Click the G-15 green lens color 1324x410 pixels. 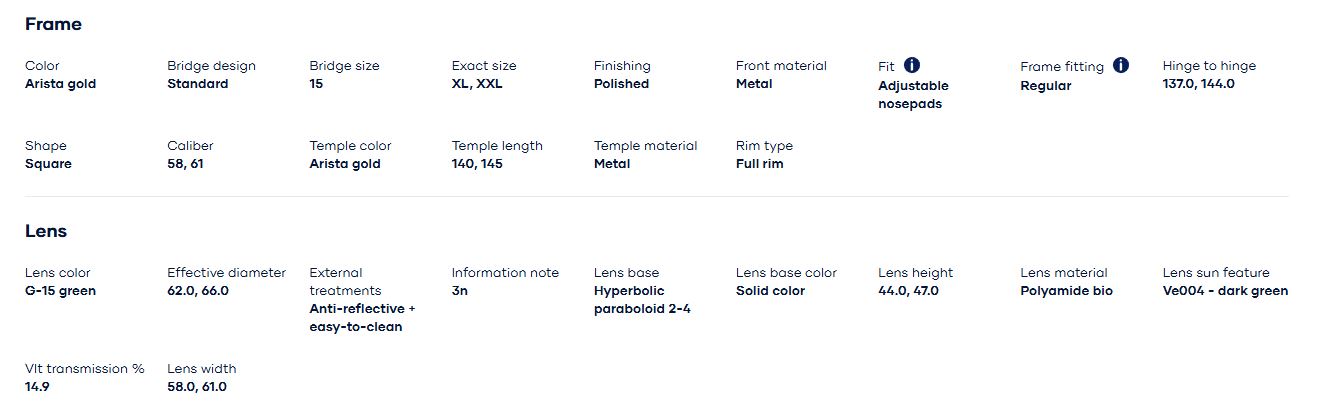pyautogui.click(x=60, y=291)
